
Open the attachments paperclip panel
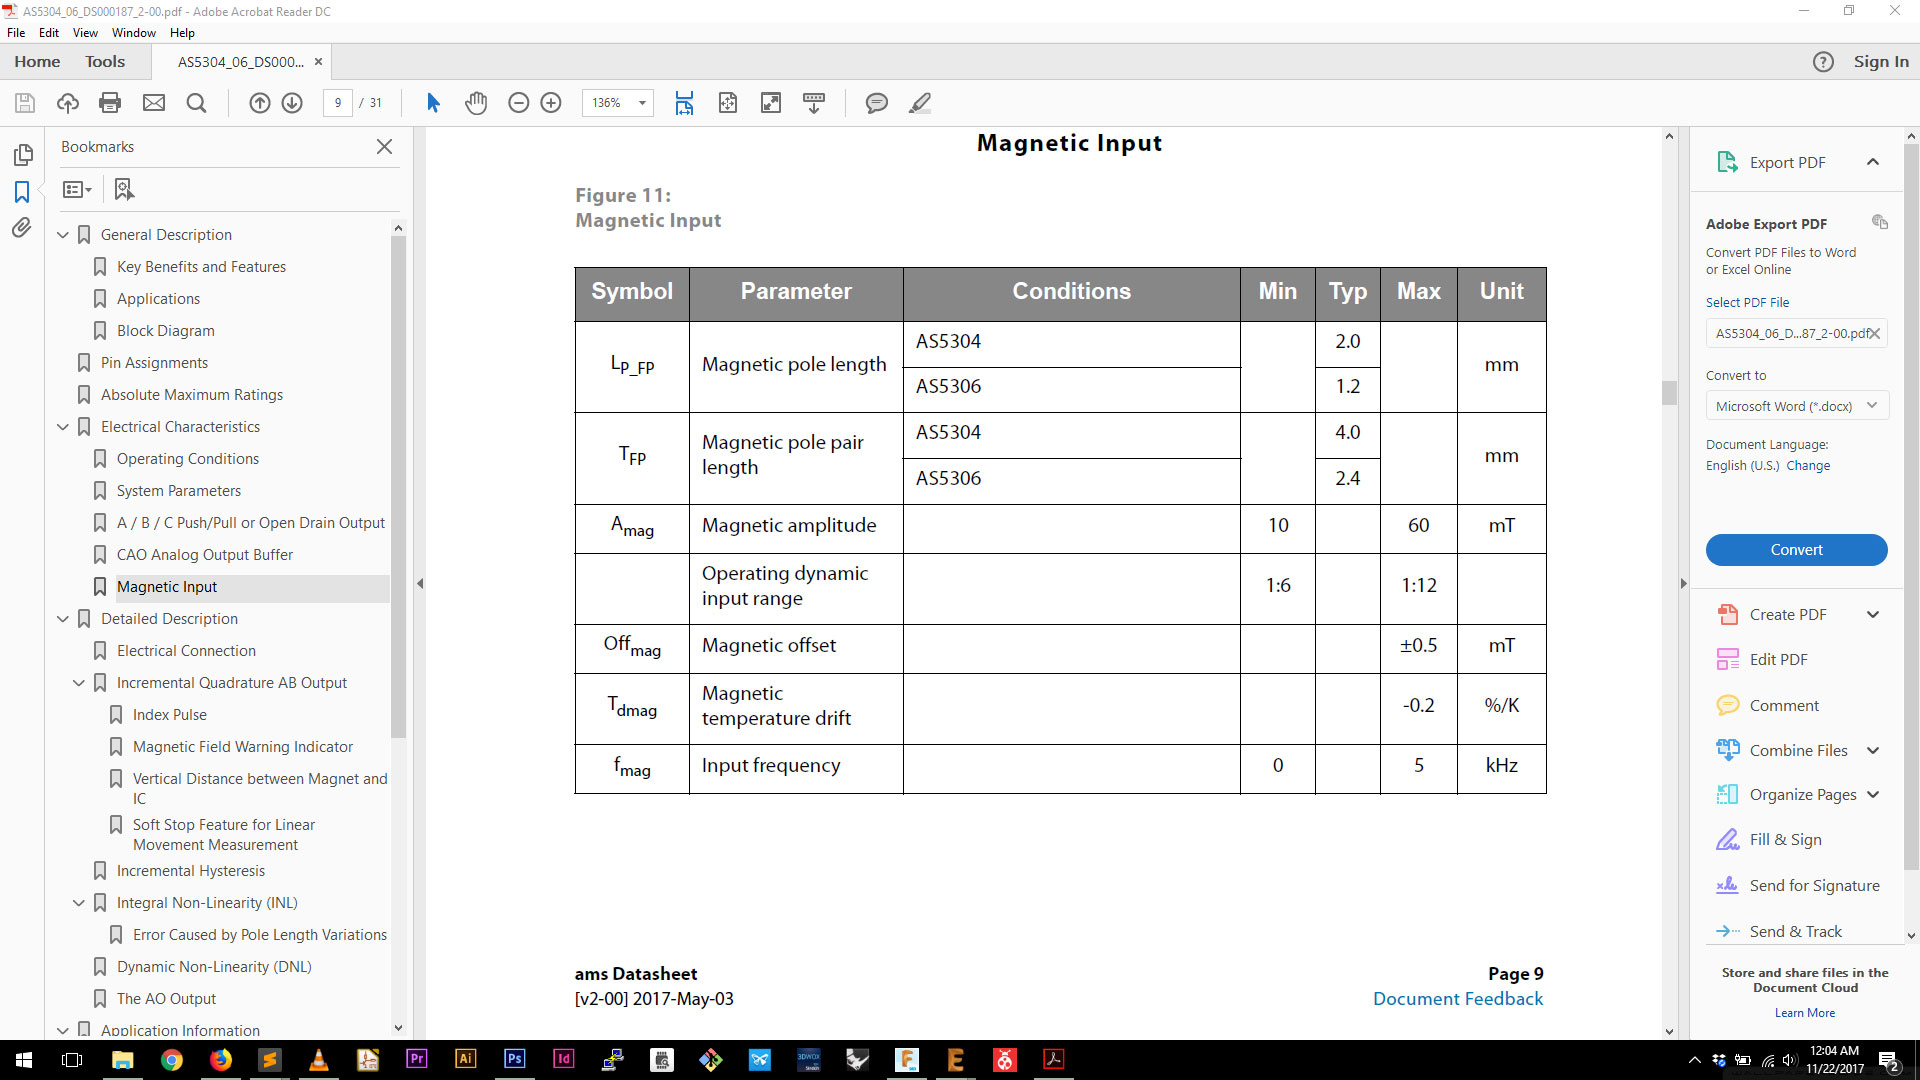[22, 228]
